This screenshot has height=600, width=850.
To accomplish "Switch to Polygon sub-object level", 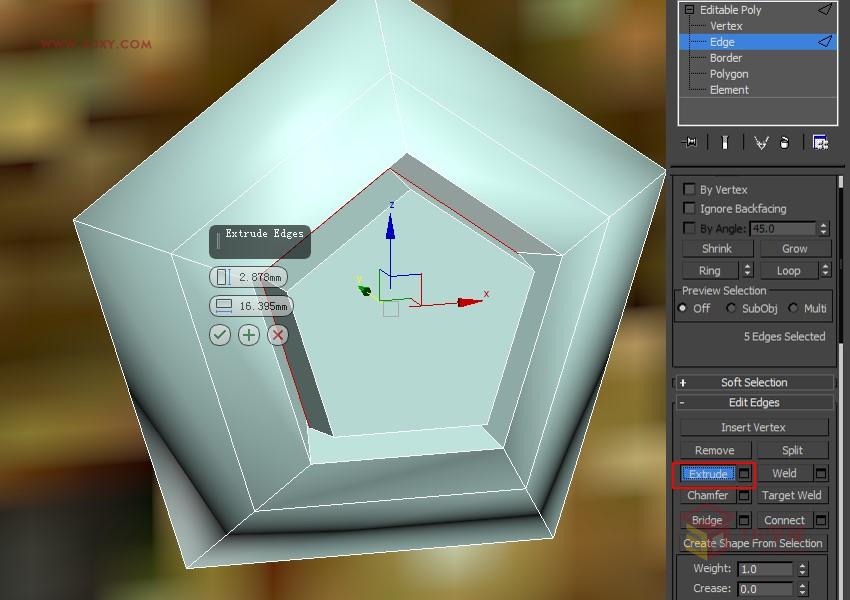I will tap(728, 73).
